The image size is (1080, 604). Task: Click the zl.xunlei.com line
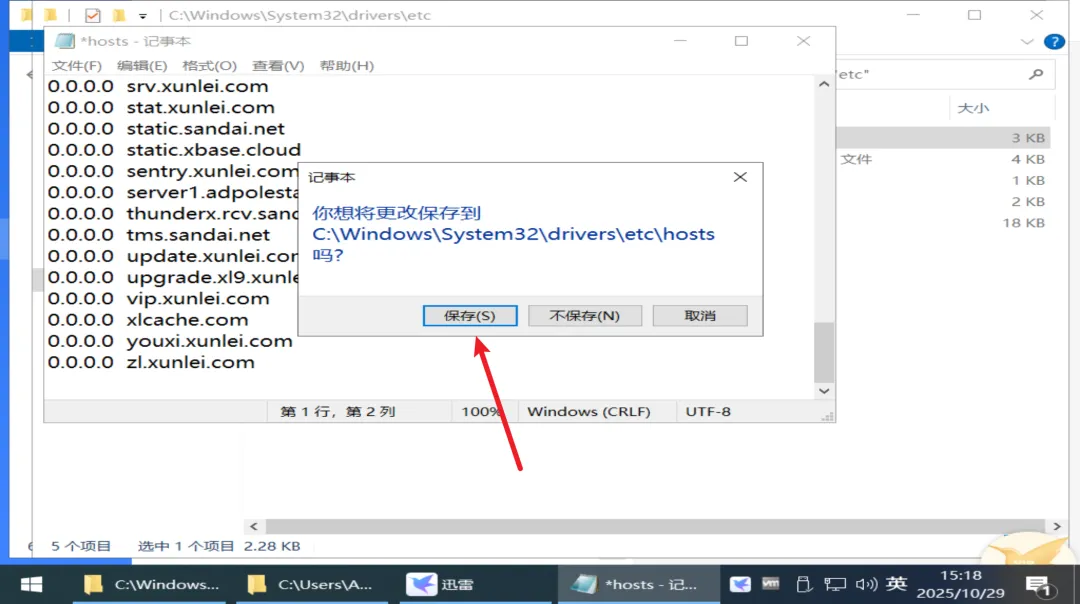(151, 363)
